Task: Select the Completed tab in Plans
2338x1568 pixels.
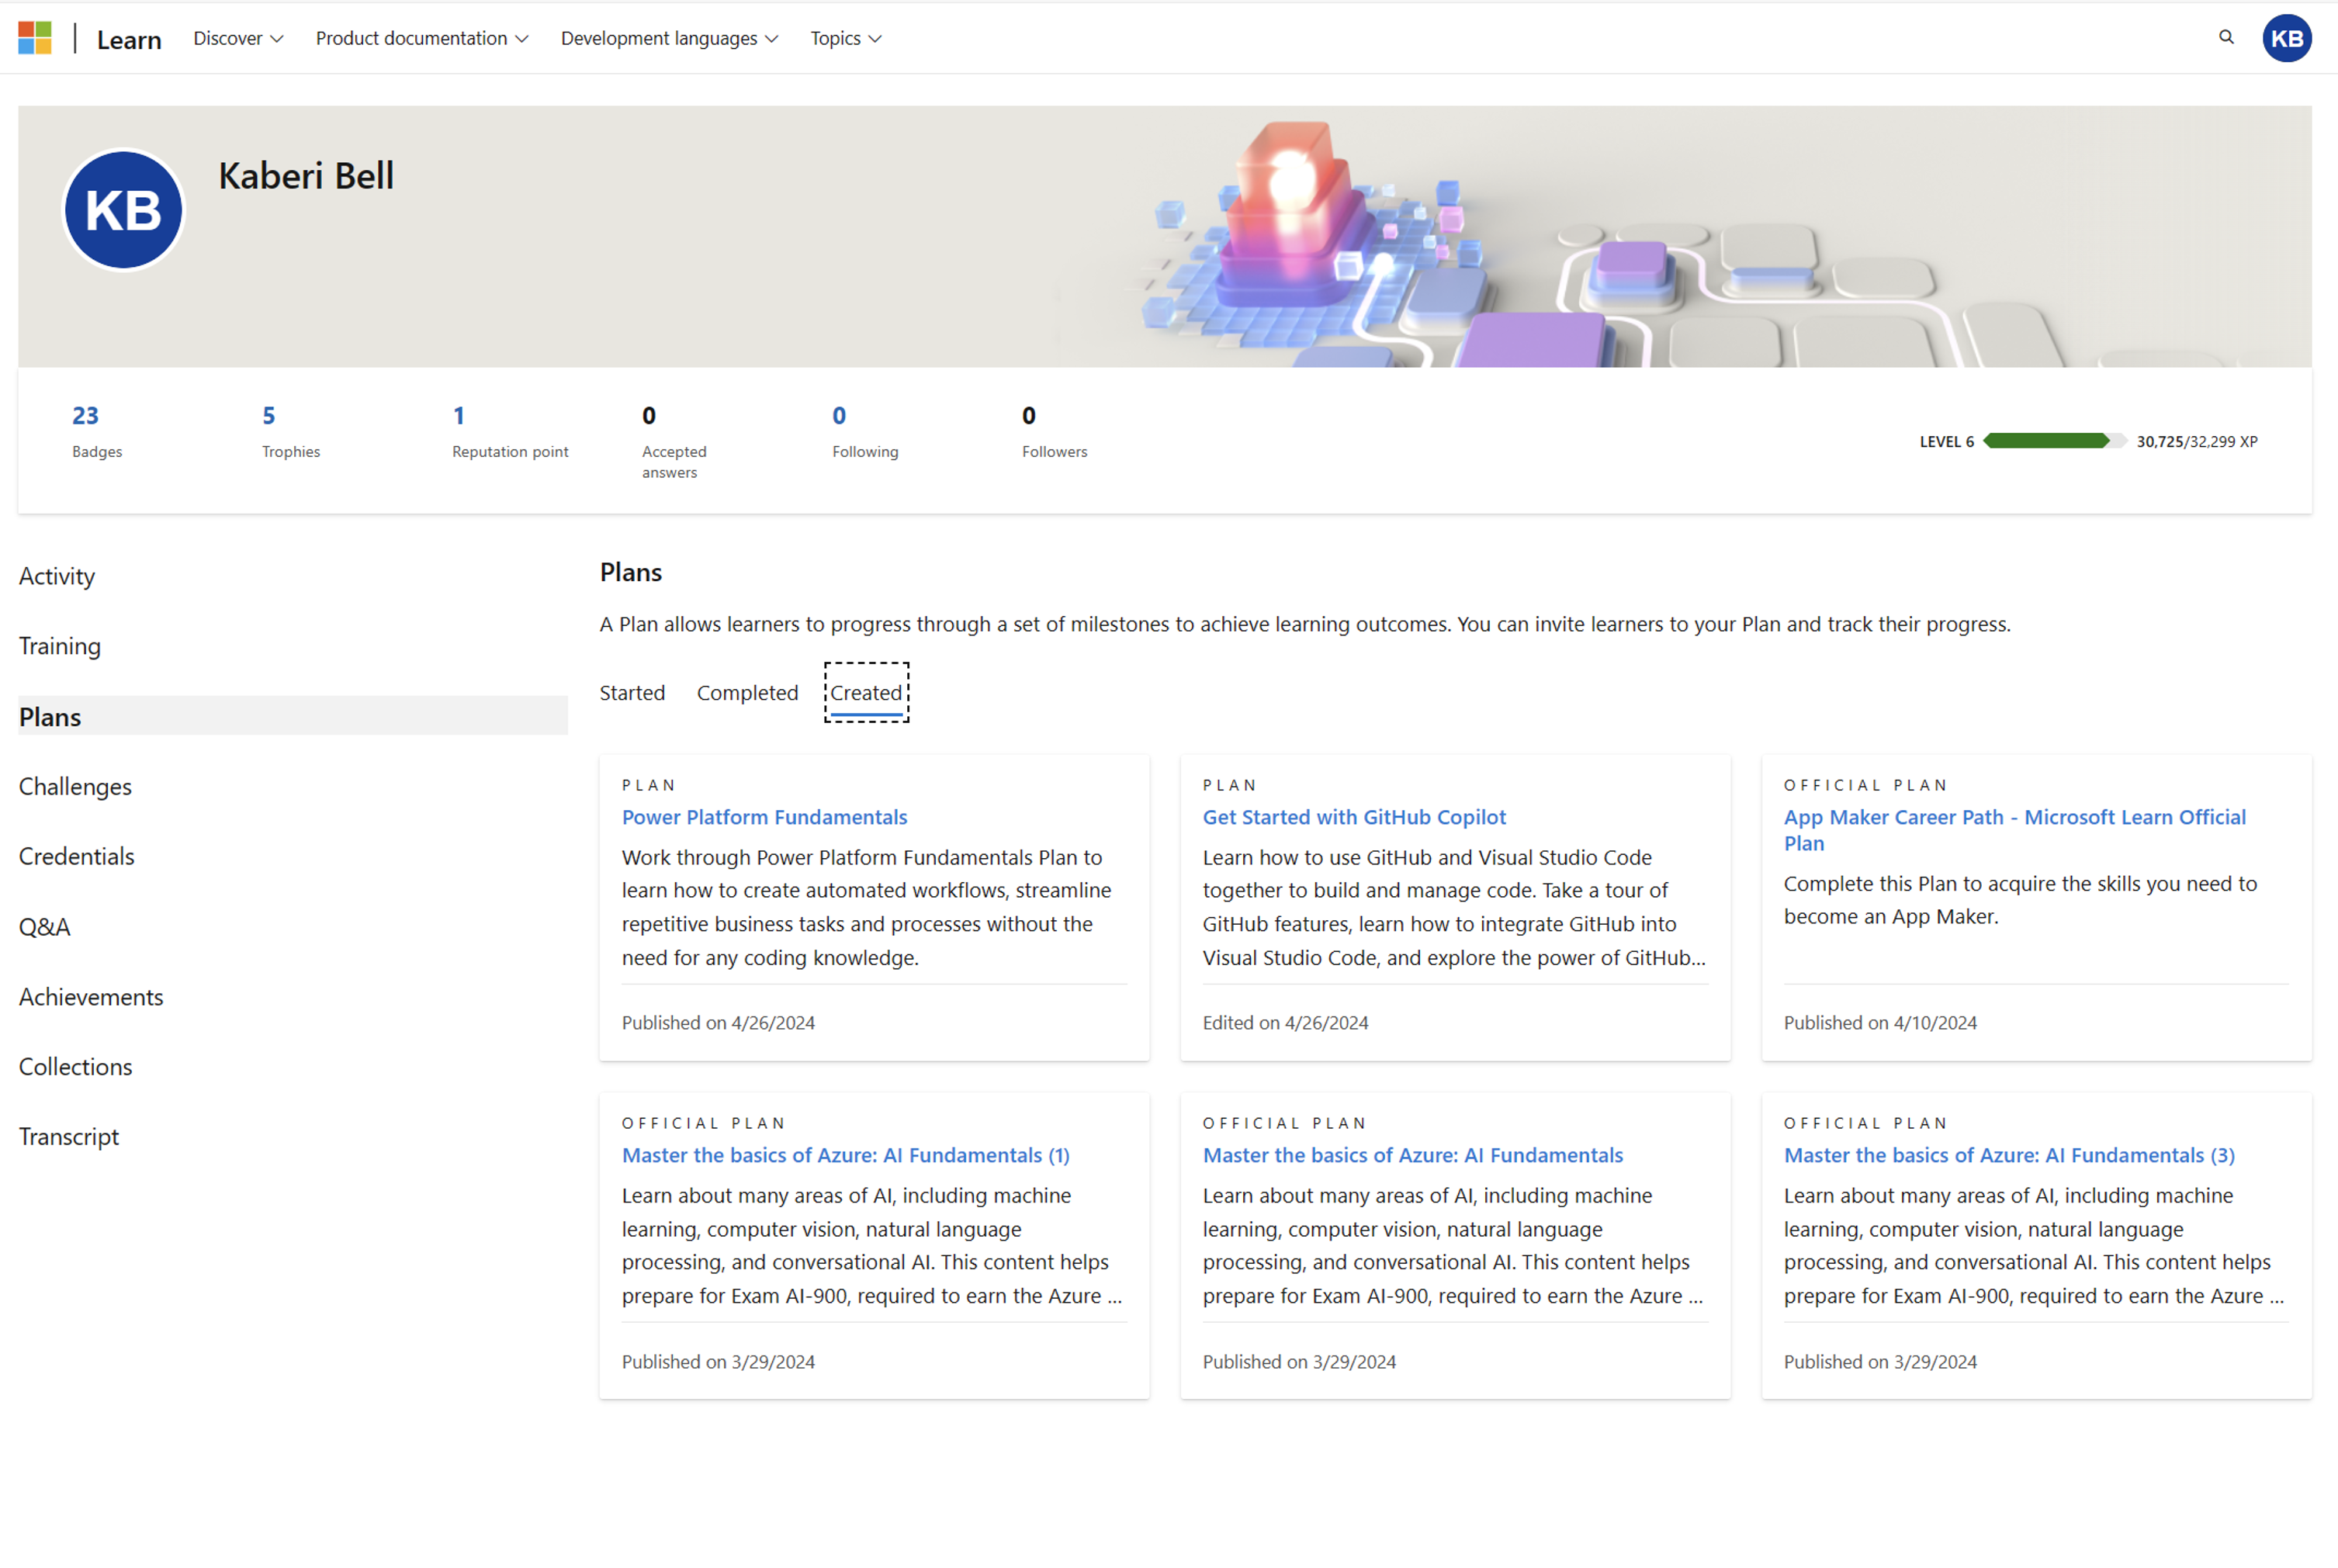Action: [x=743, y=691]
